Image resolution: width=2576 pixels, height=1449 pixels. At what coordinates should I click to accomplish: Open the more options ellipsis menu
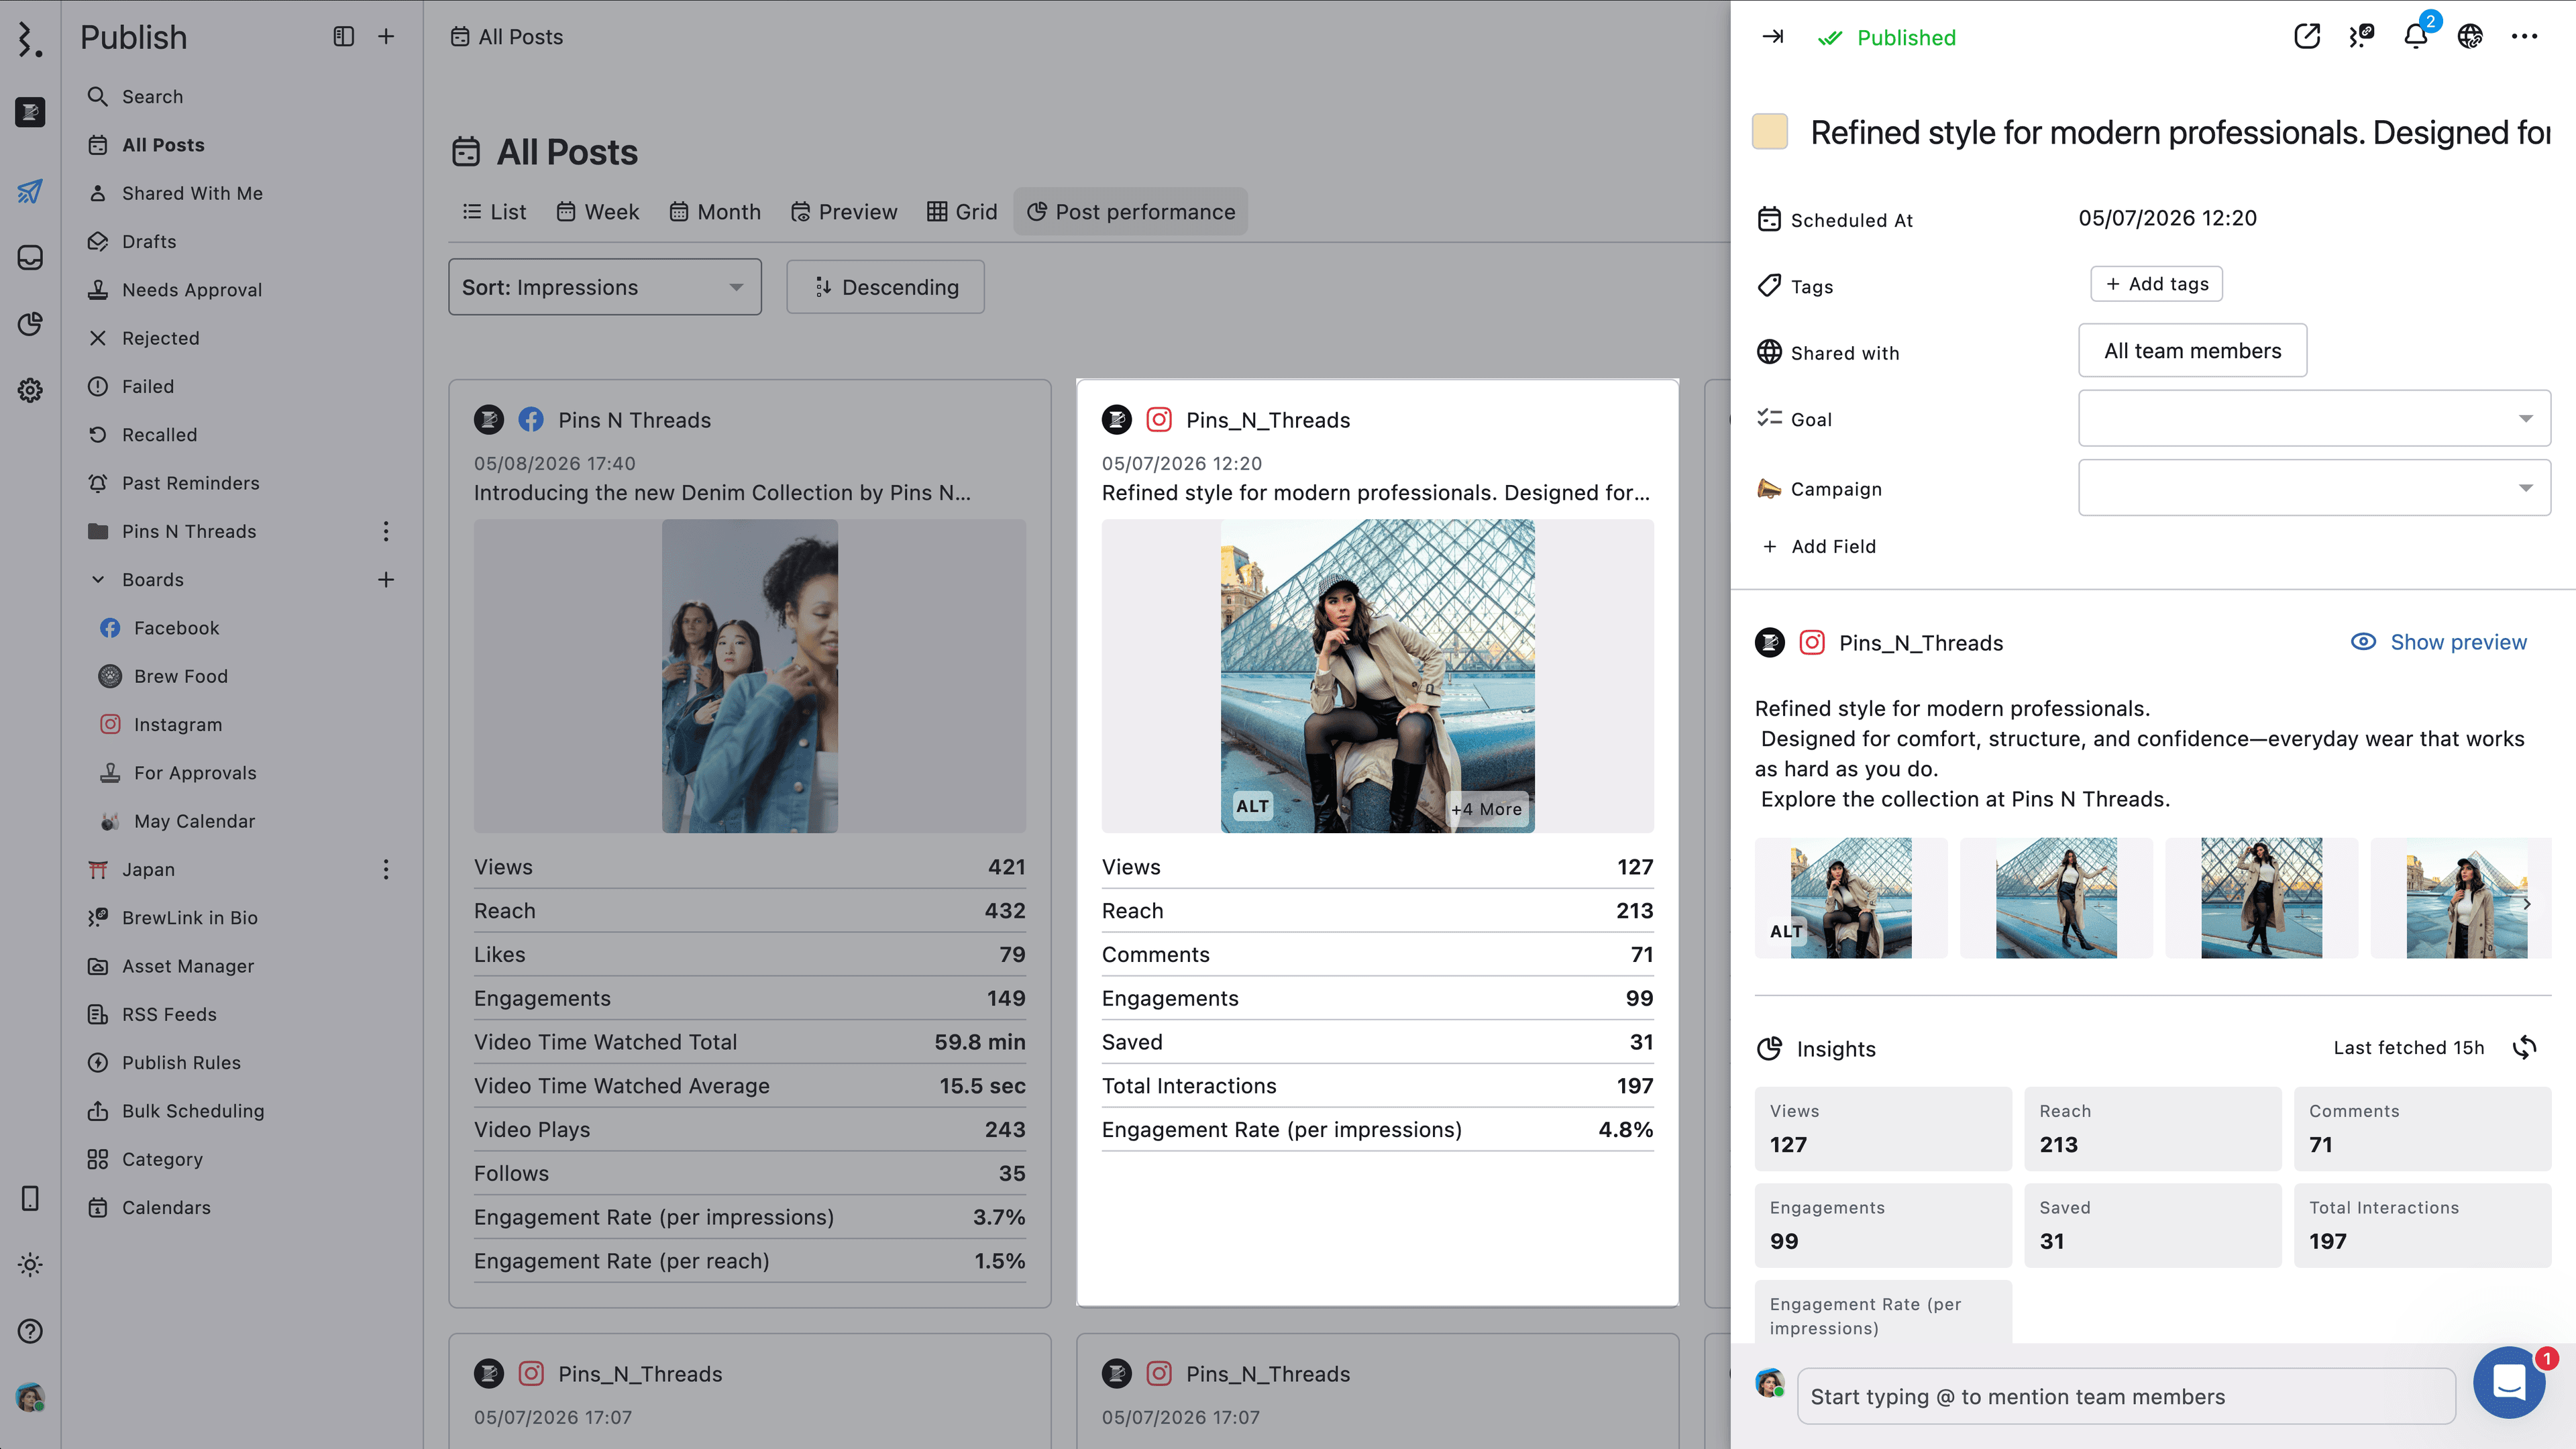[x=2524, y=37]
